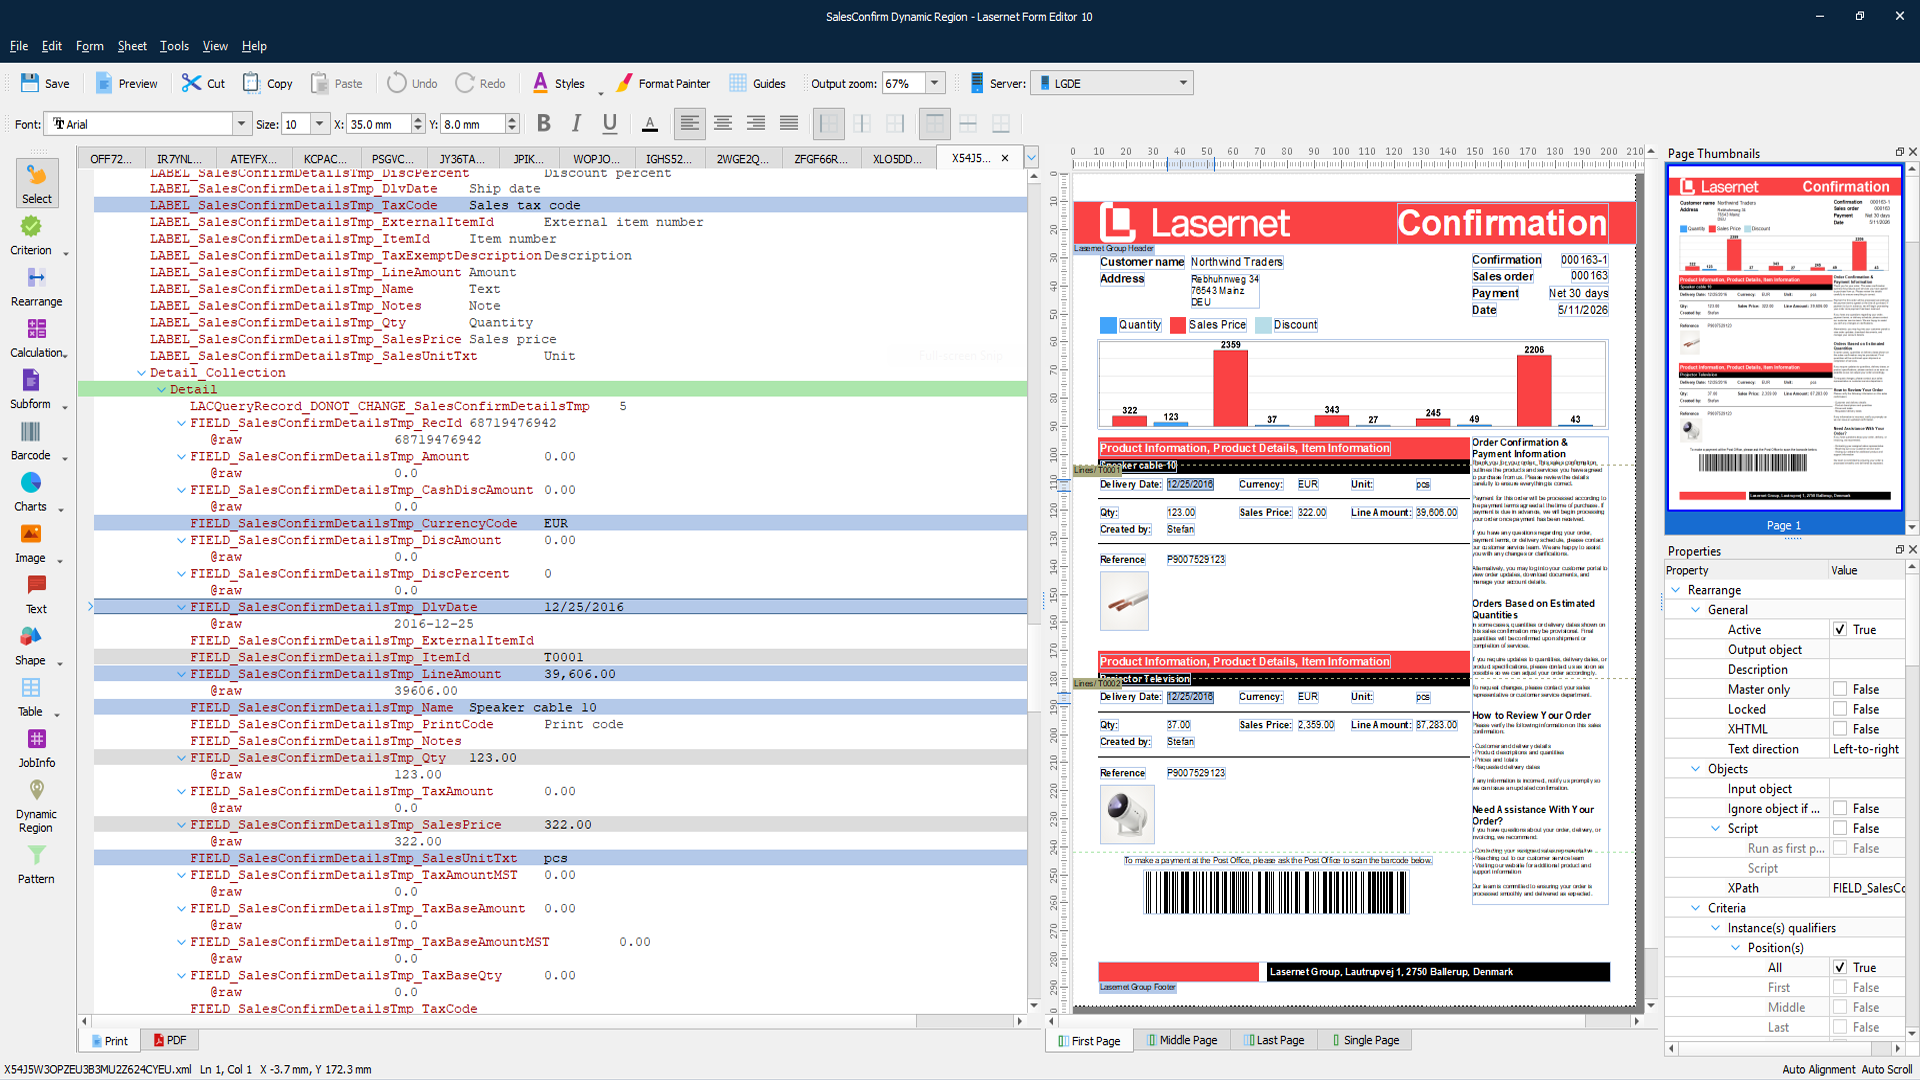This screenshot has height=1080, width=1920.
Task: Toggle the Master only checkbox
Action: 1840,689
